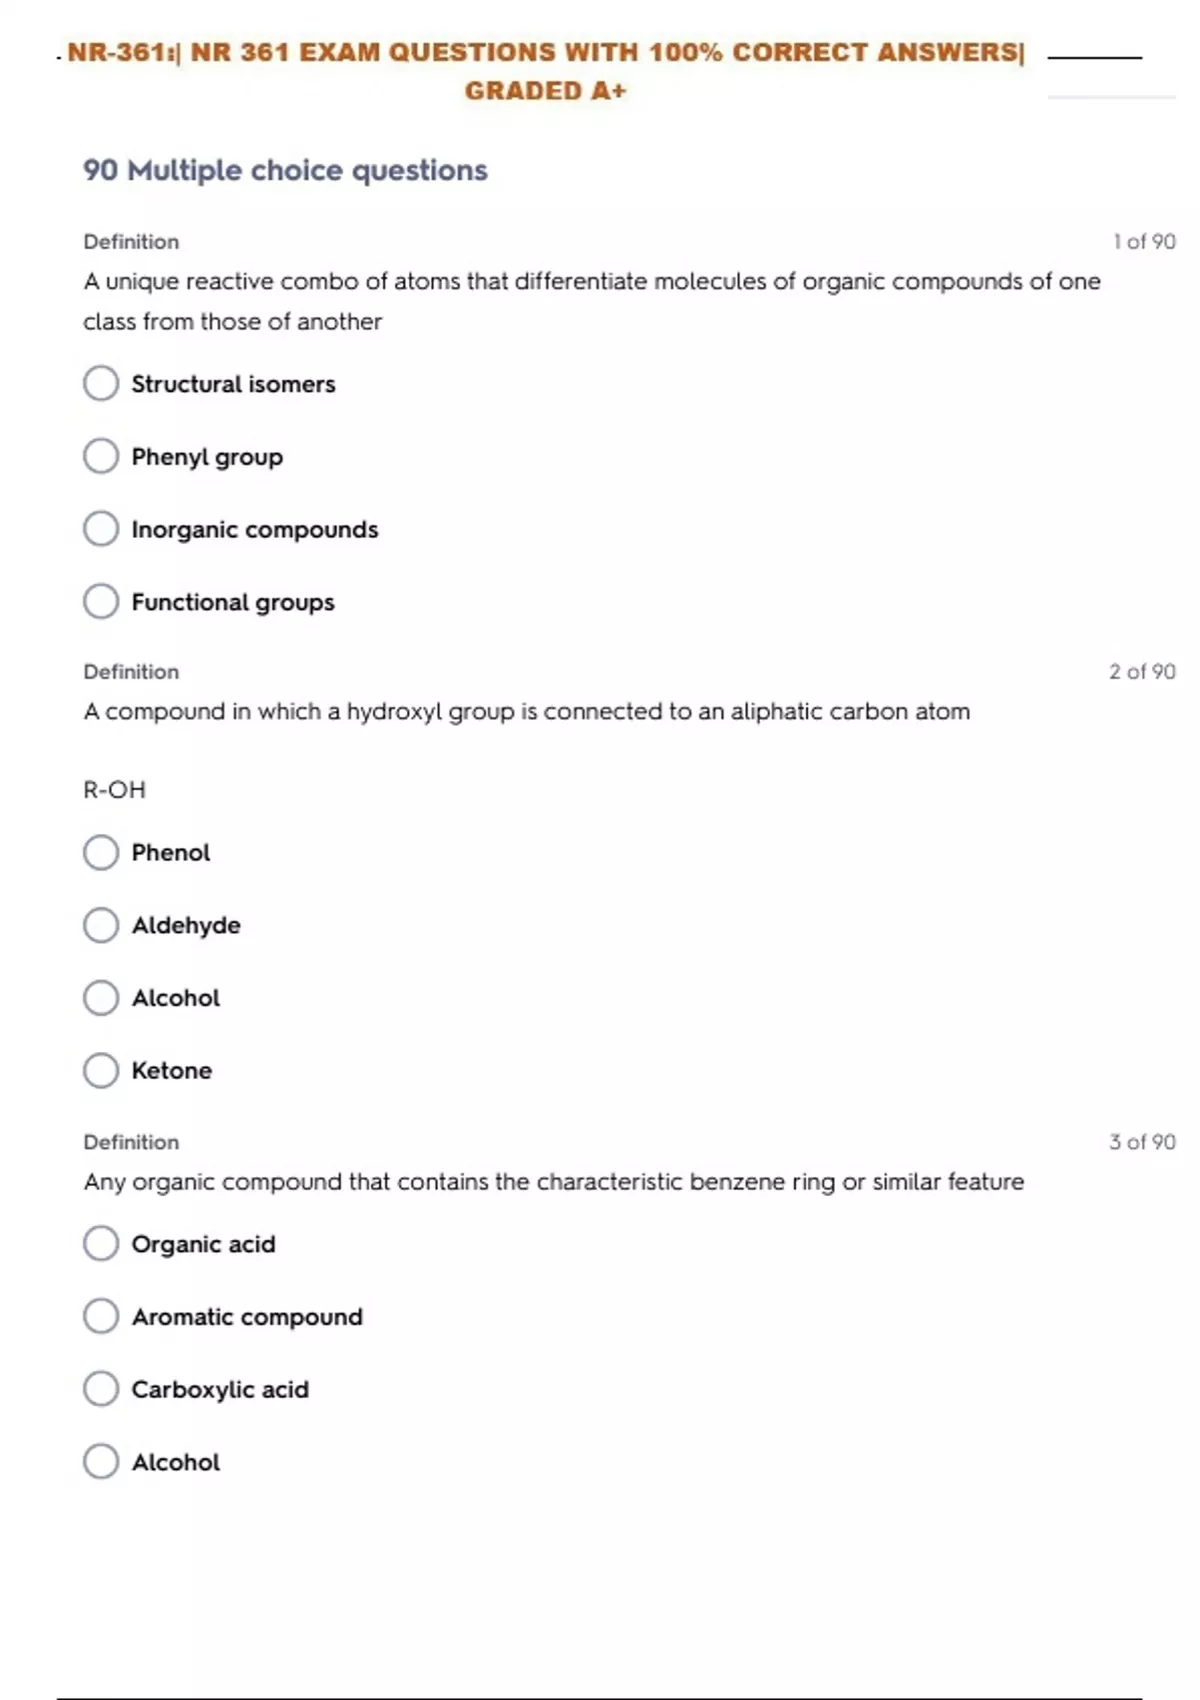
Task: Select the Organic acid option
Action: tap(101, 1244)
